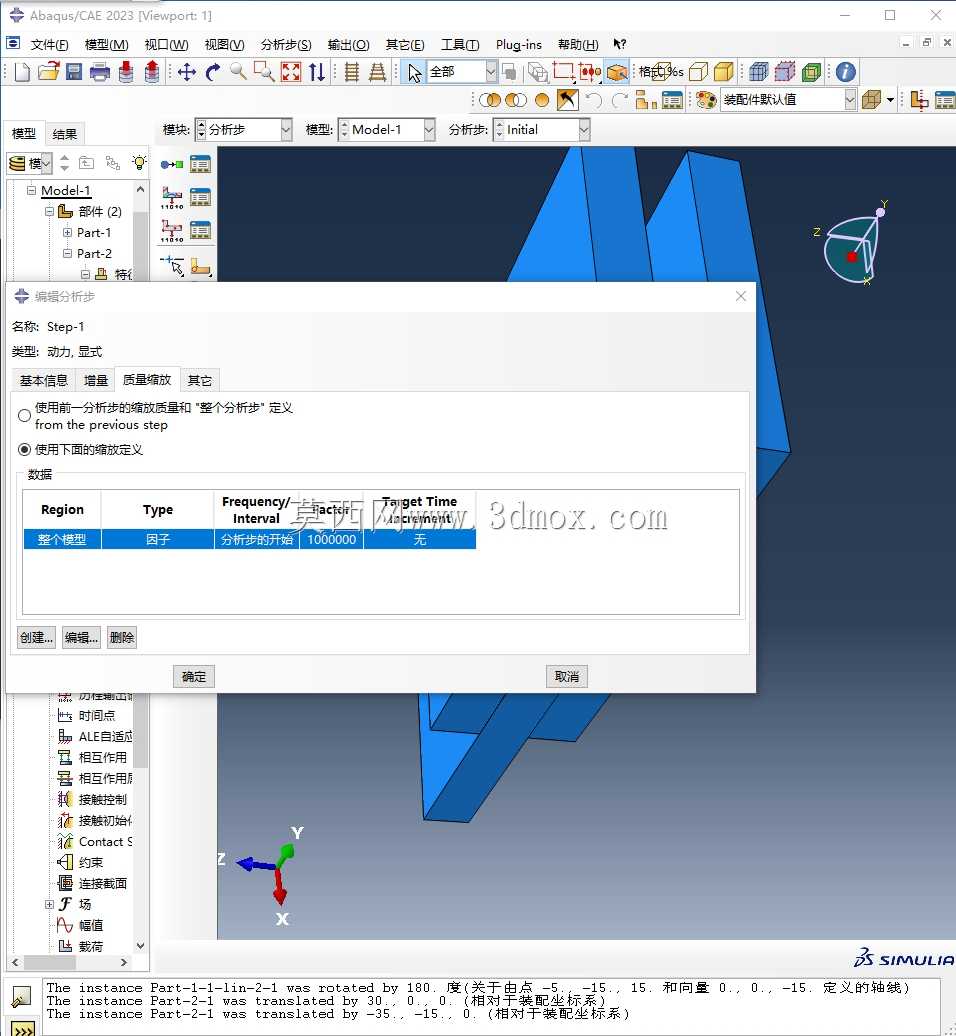Select 'use scaled mass from previous step' option
This screenshot has height=1036, width=956.
[x=24, y=416]
